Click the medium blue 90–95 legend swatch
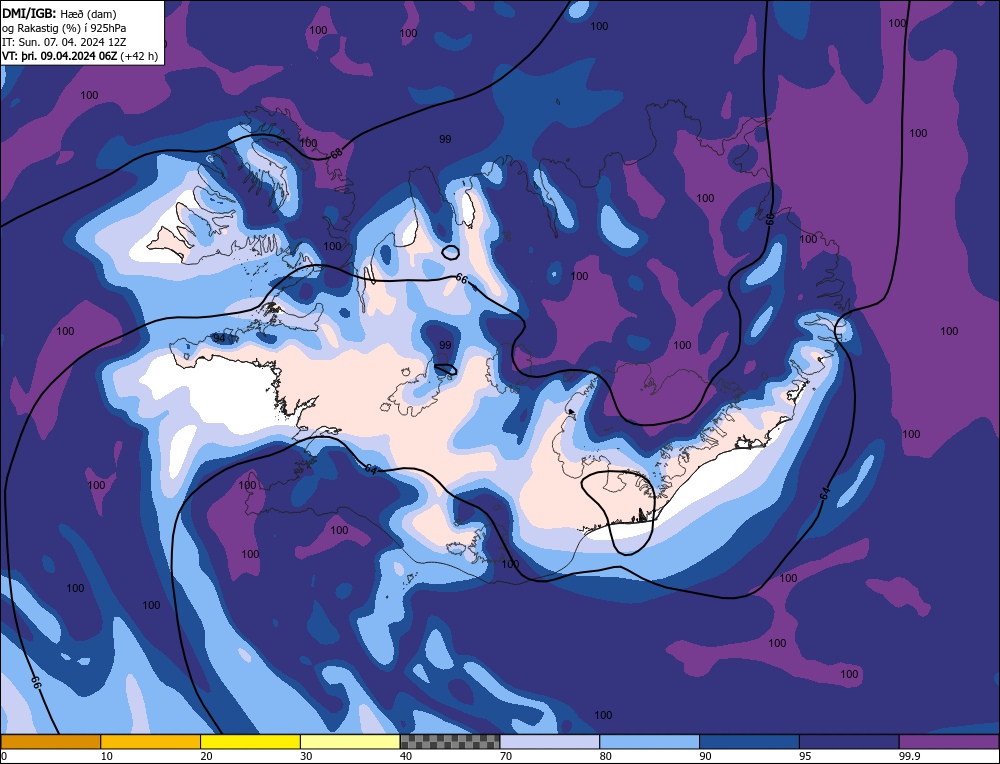Viewport: 1000px width, 764px height. pyautogui.click(x=749, y=741)
